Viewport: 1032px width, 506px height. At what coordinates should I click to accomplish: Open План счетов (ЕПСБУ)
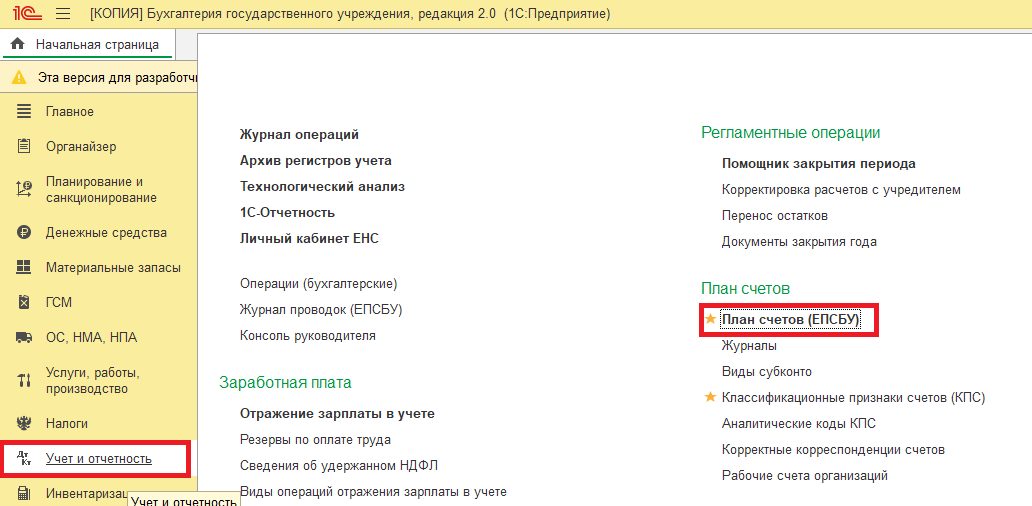(x=790, y=319)
